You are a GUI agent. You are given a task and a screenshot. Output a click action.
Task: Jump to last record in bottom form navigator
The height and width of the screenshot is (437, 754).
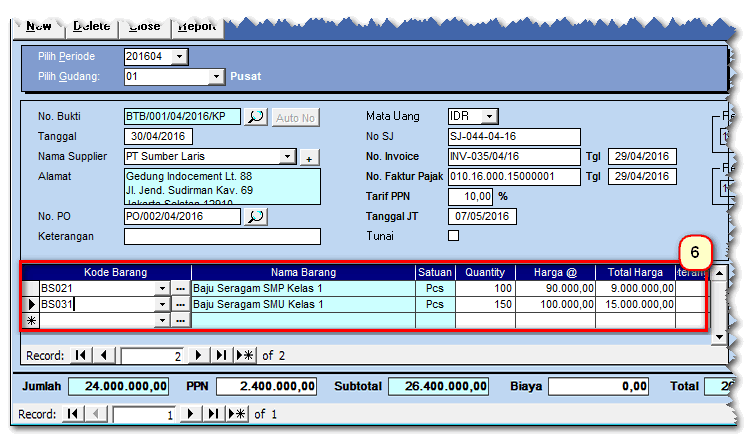coord(213,414)
